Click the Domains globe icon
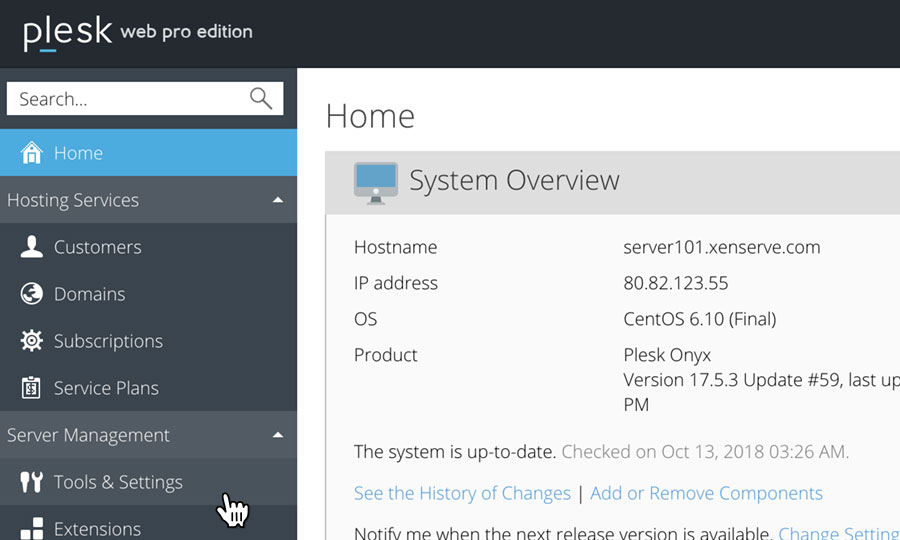This screenshot has width=900, height=540. [32, 294]
